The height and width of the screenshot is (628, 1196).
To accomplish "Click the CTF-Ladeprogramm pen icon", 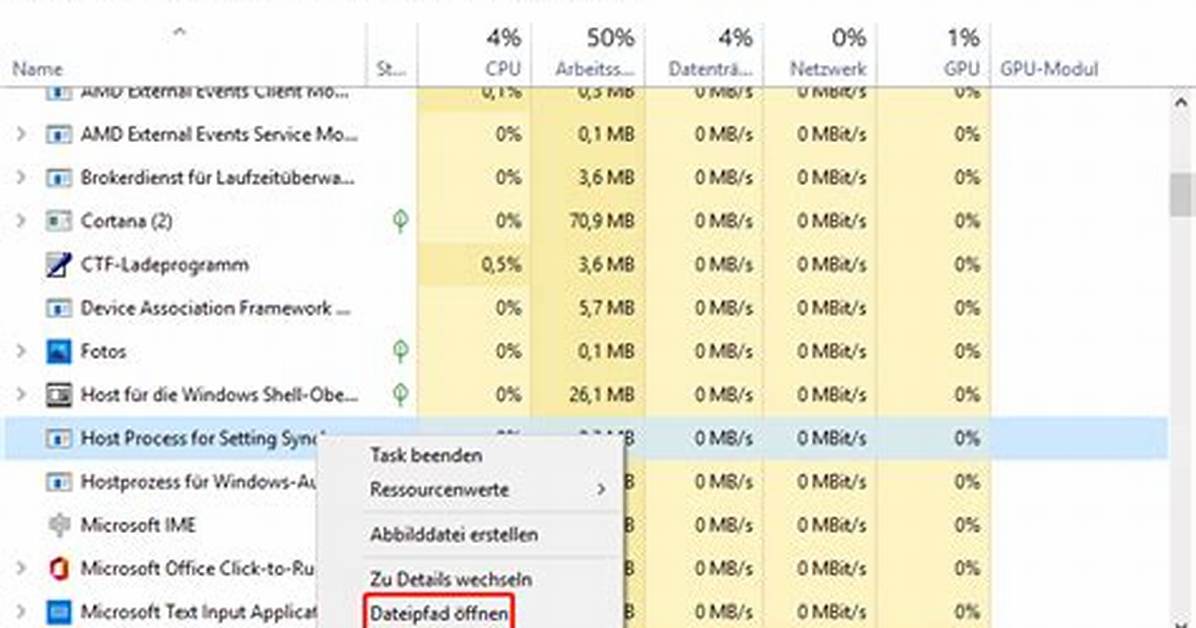I will 59,265.
